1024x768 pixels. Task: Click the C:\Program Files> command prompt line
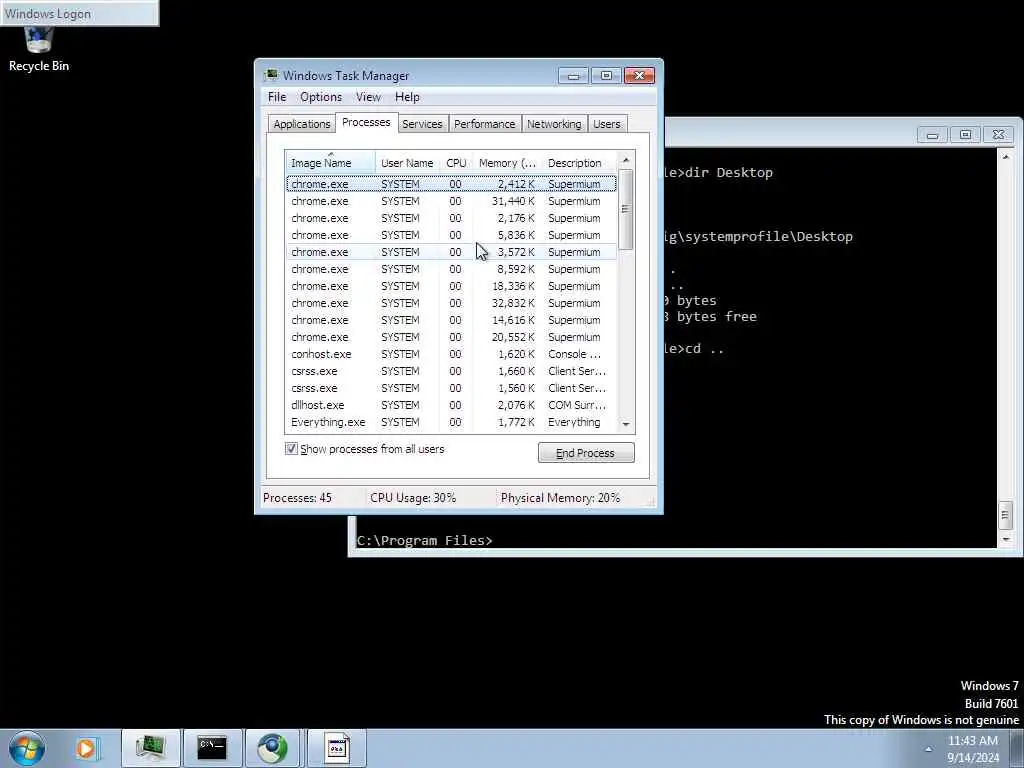click(x=424, y=540)
